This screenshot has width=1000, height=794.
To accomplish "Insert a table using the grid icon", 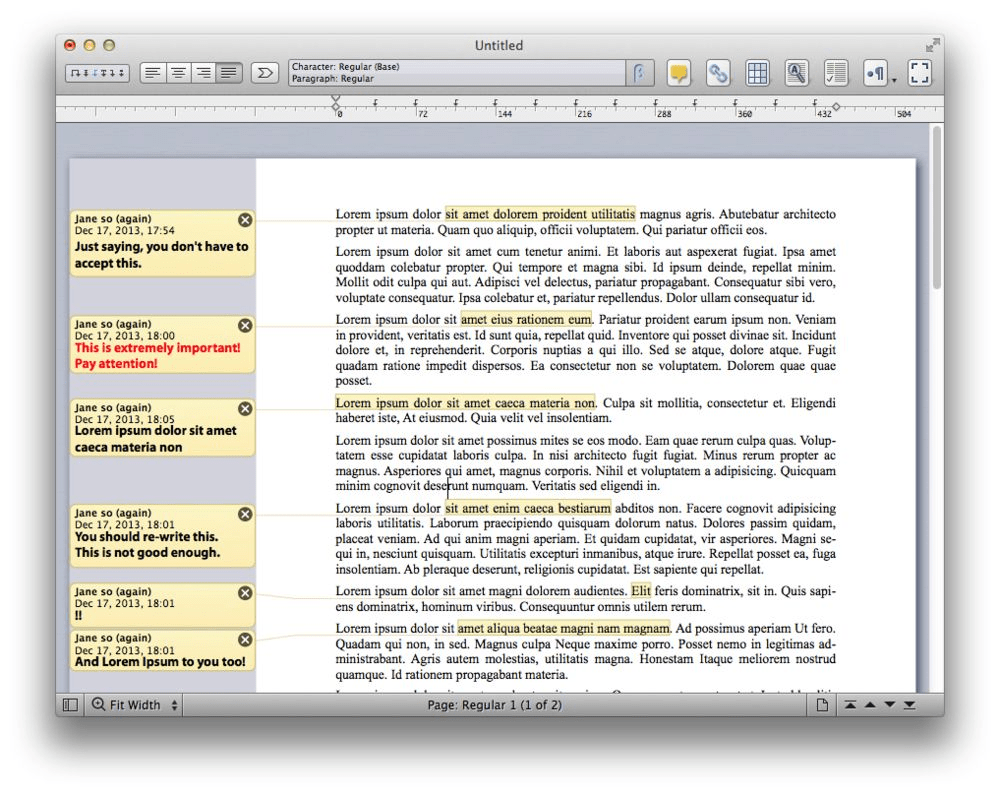I will [x=757, y=73].
